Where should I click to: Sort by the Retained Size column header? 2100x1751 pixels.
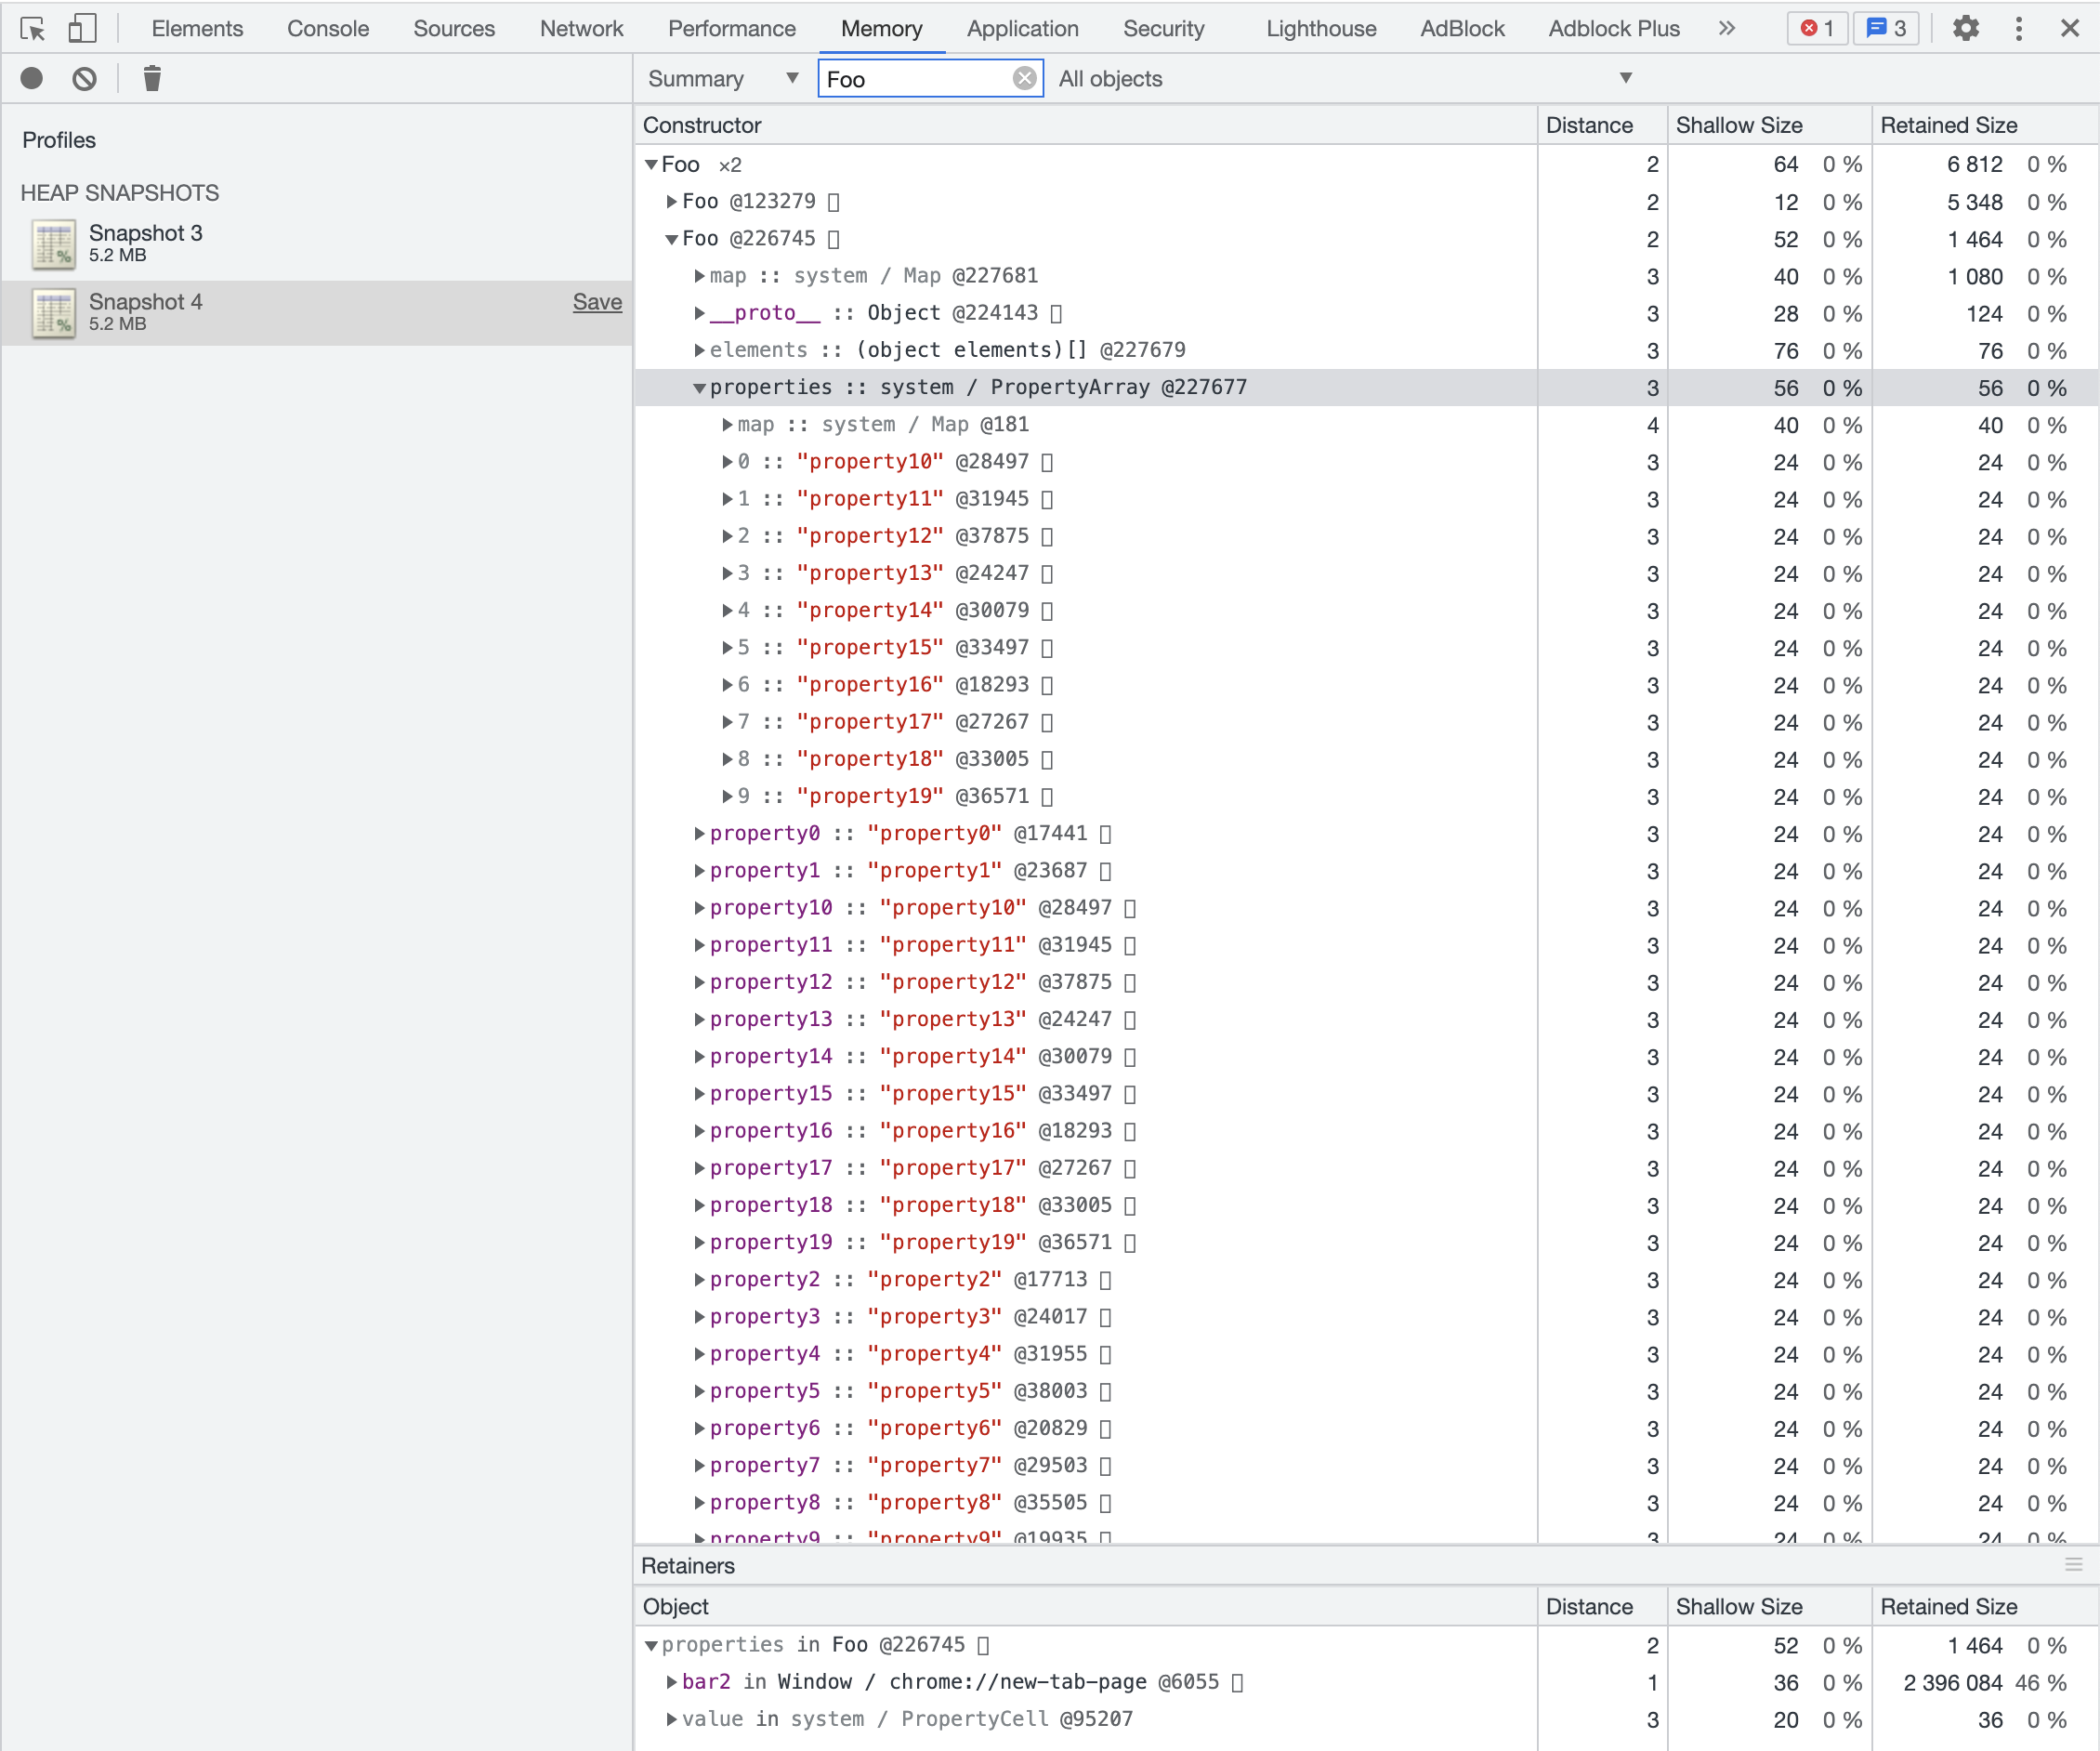[x=1948, y=125]
